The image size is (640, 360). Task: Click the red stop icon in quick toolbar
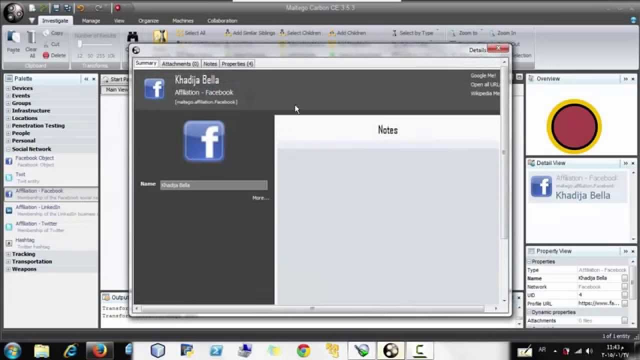[x=118, y=8]
